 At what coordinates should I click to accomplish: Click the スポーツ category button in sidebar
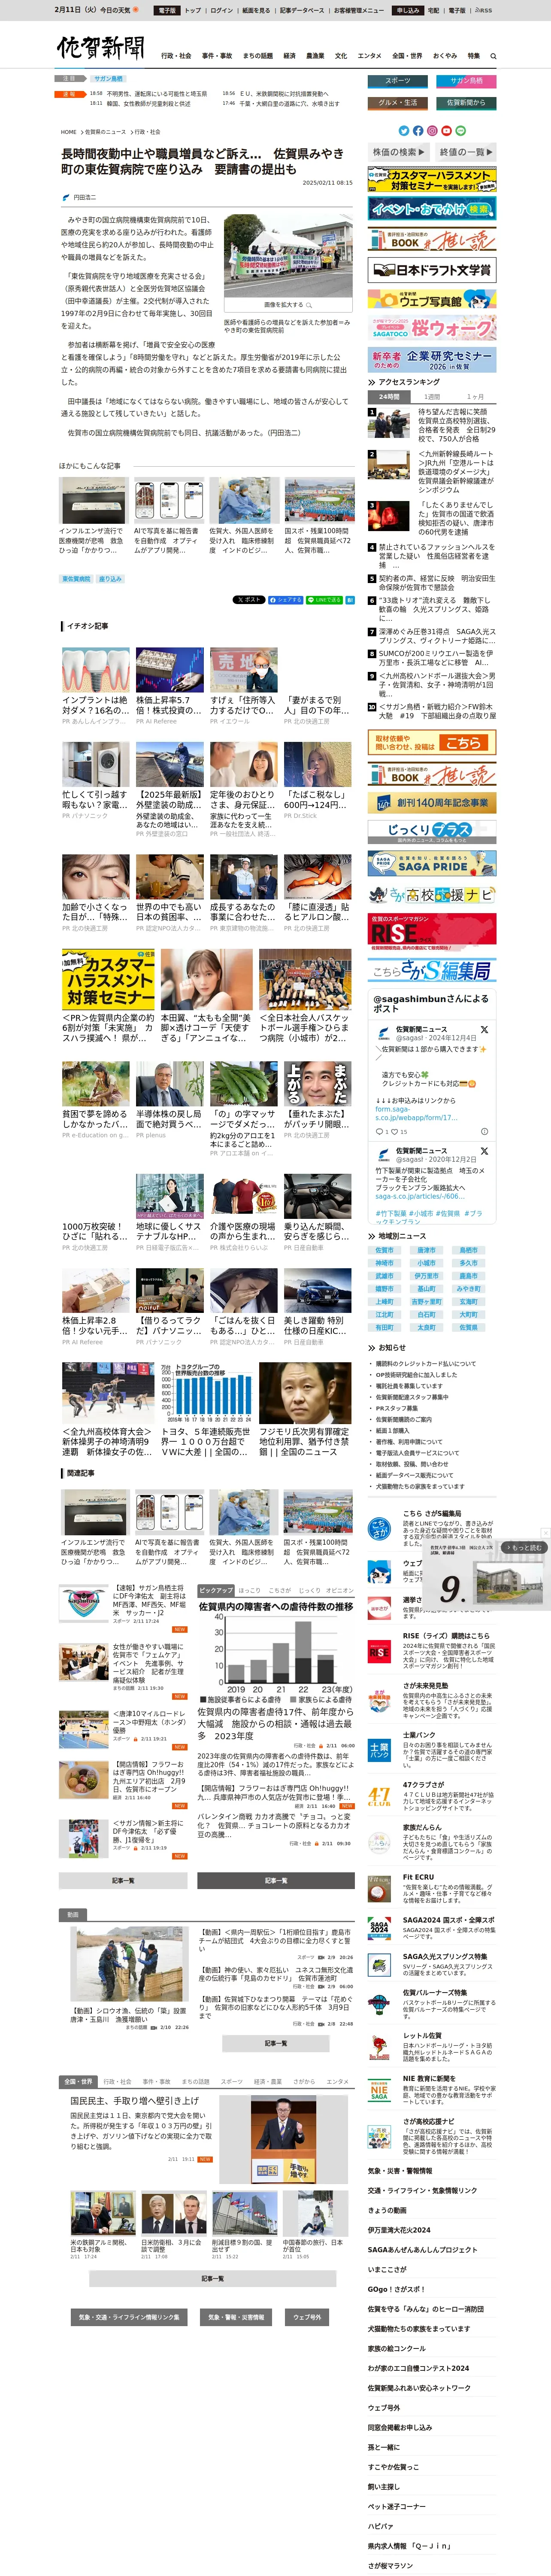[398, 81]
